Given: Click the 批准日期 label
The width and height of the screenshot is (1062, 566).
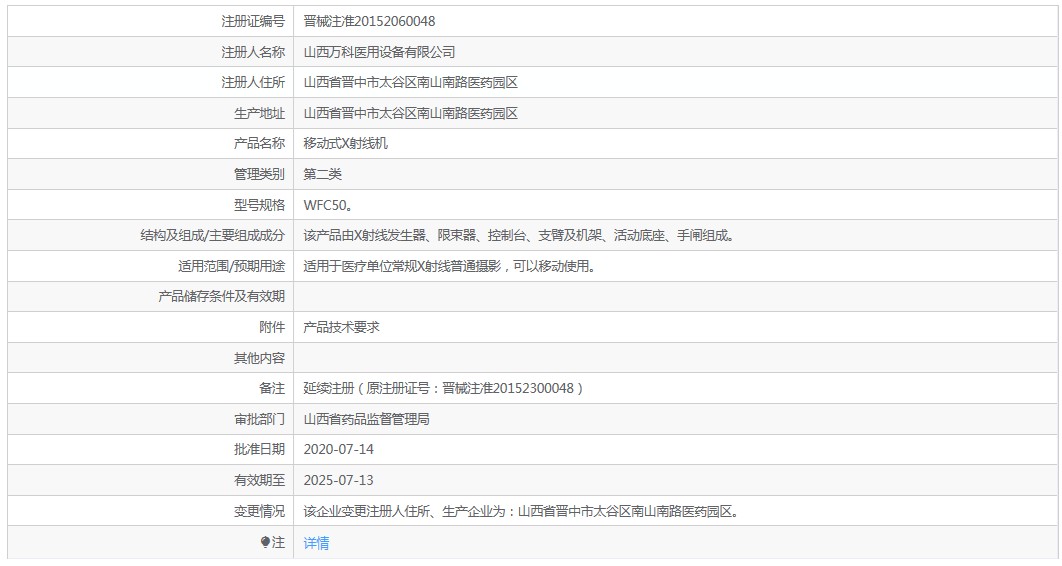Looking at the screenshot, I should 259,450.
